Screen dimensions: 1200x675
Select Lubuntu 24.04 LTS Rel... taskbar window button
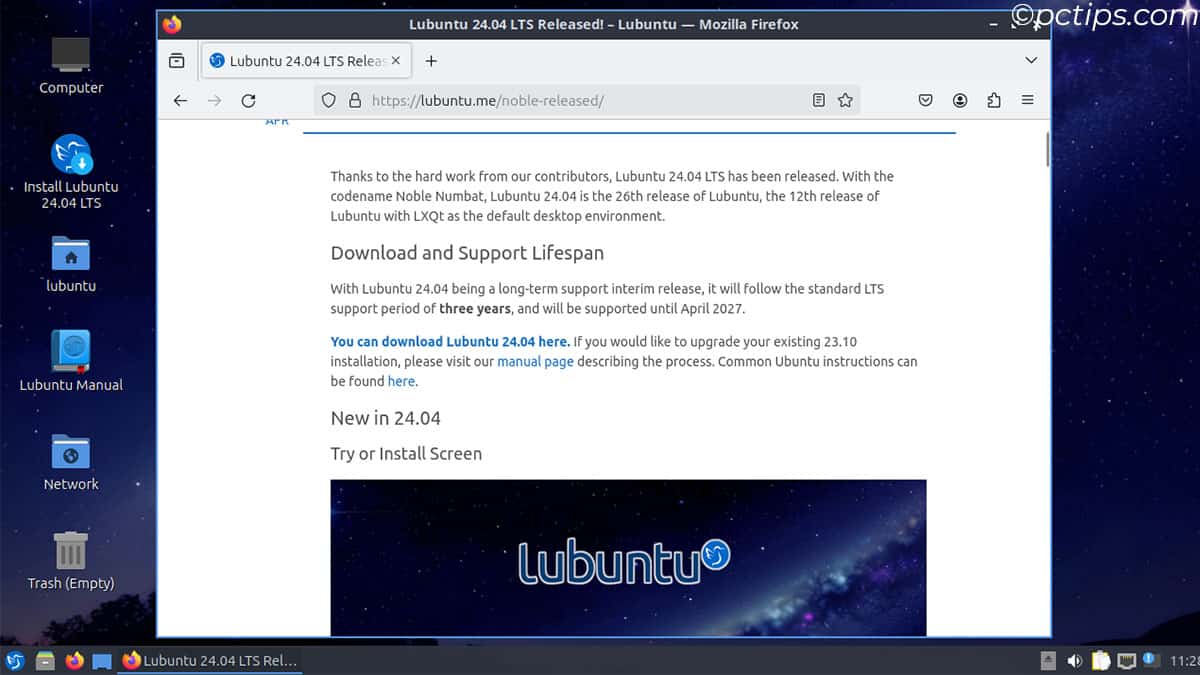[x=209, y=660]
